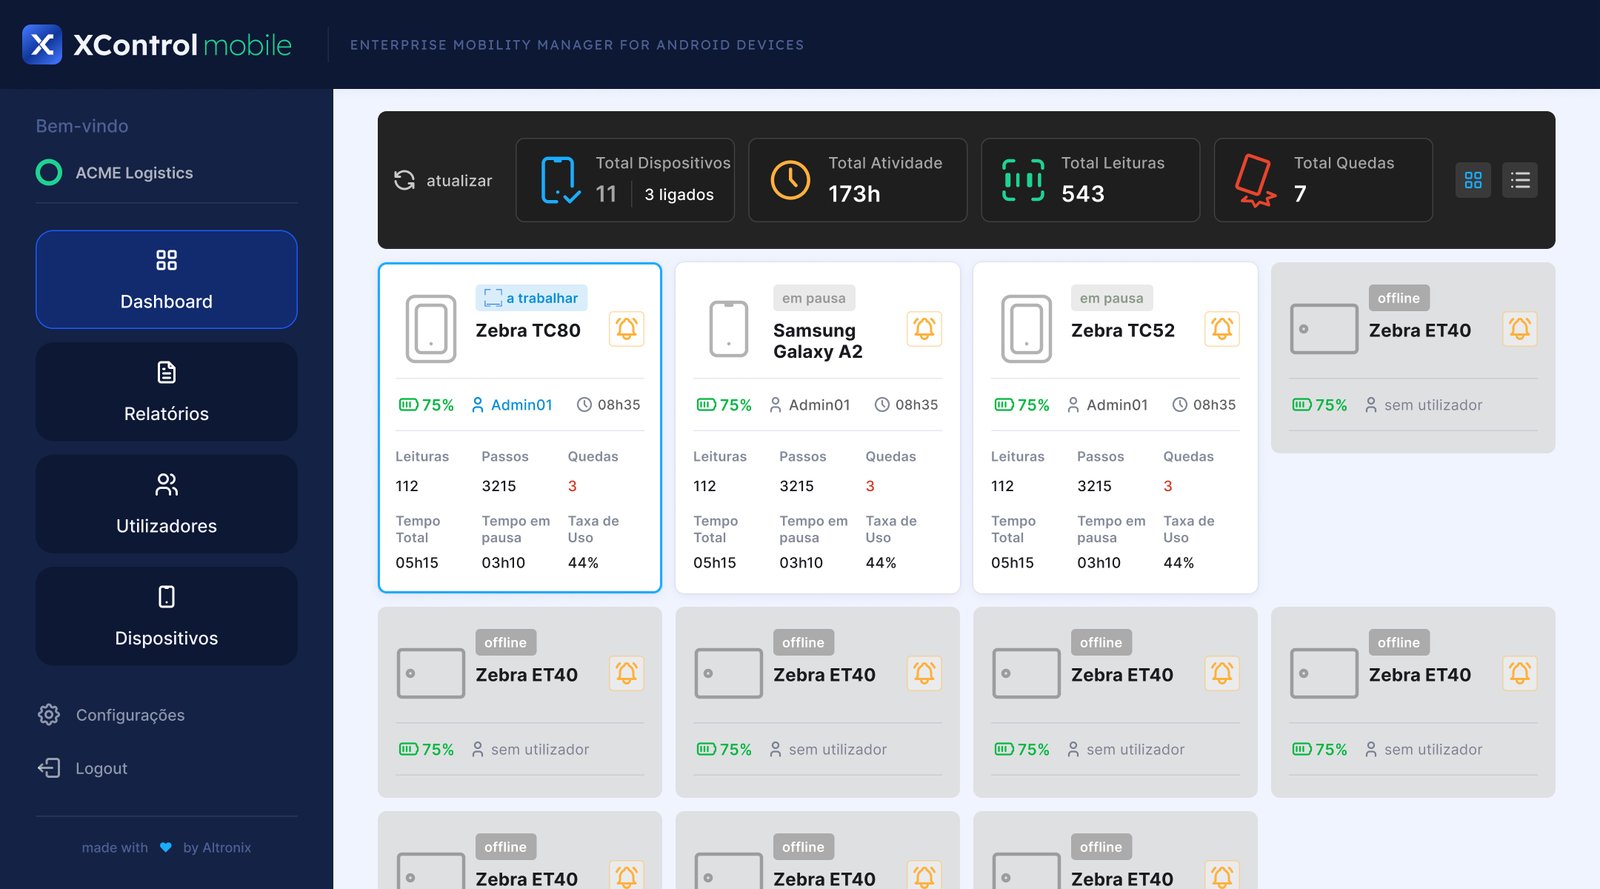This screenshot has width=1600, height=889.
Task: Select the ACME Logistics organization
Action: 134,173
